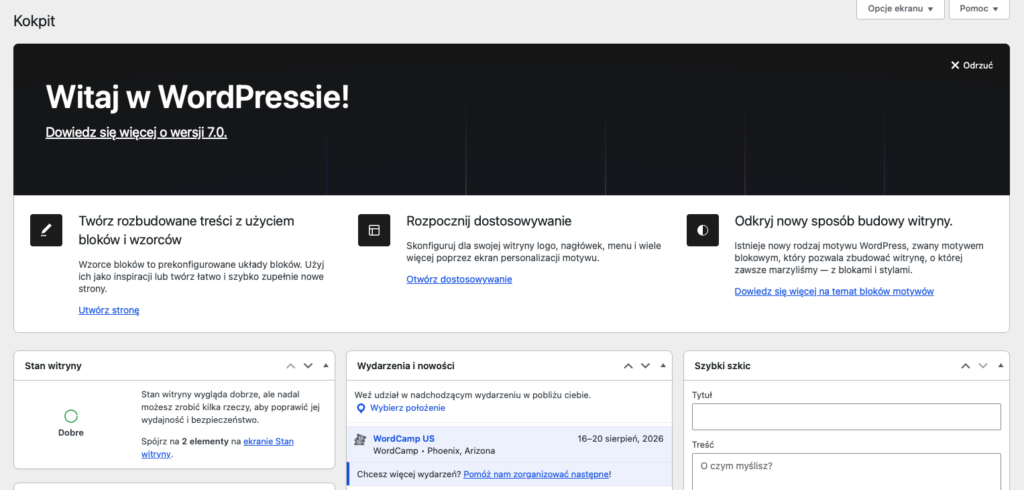Screen dimensions: 1024x490
Task: Follow the Utwórz stronę link
Action: [x=109, y=310]
